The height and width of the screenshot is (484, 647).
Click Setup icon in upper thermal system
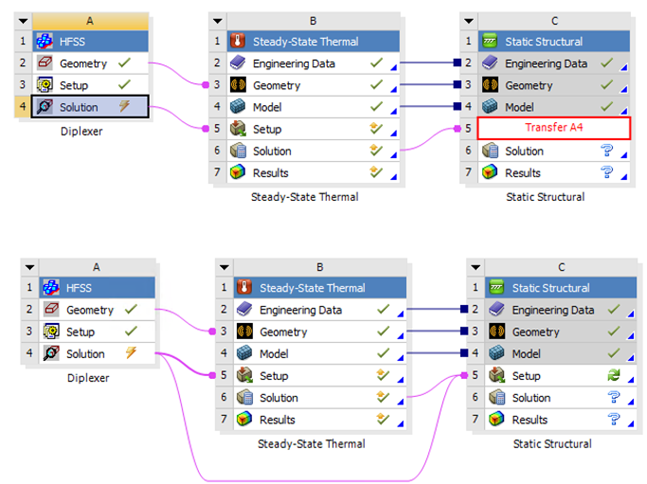tap(238, 129)
